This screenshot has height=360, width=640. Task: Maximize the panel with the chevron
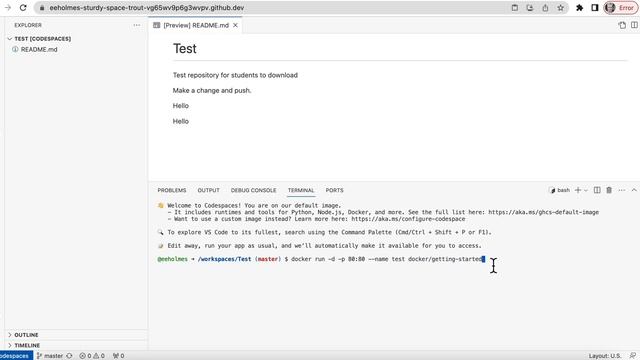(634, 190)
